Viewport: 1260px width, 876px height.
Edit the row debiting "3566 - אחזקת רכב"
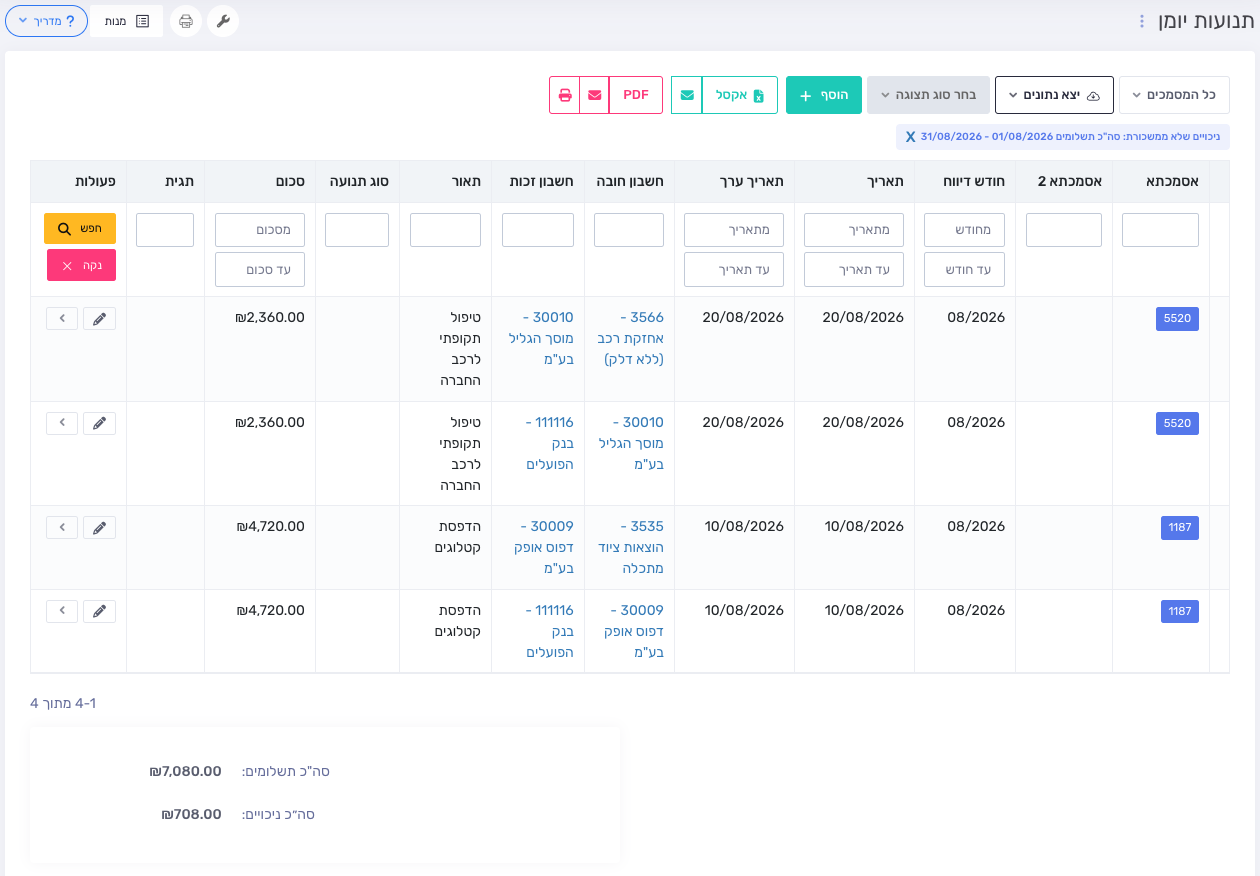point(99,318)
